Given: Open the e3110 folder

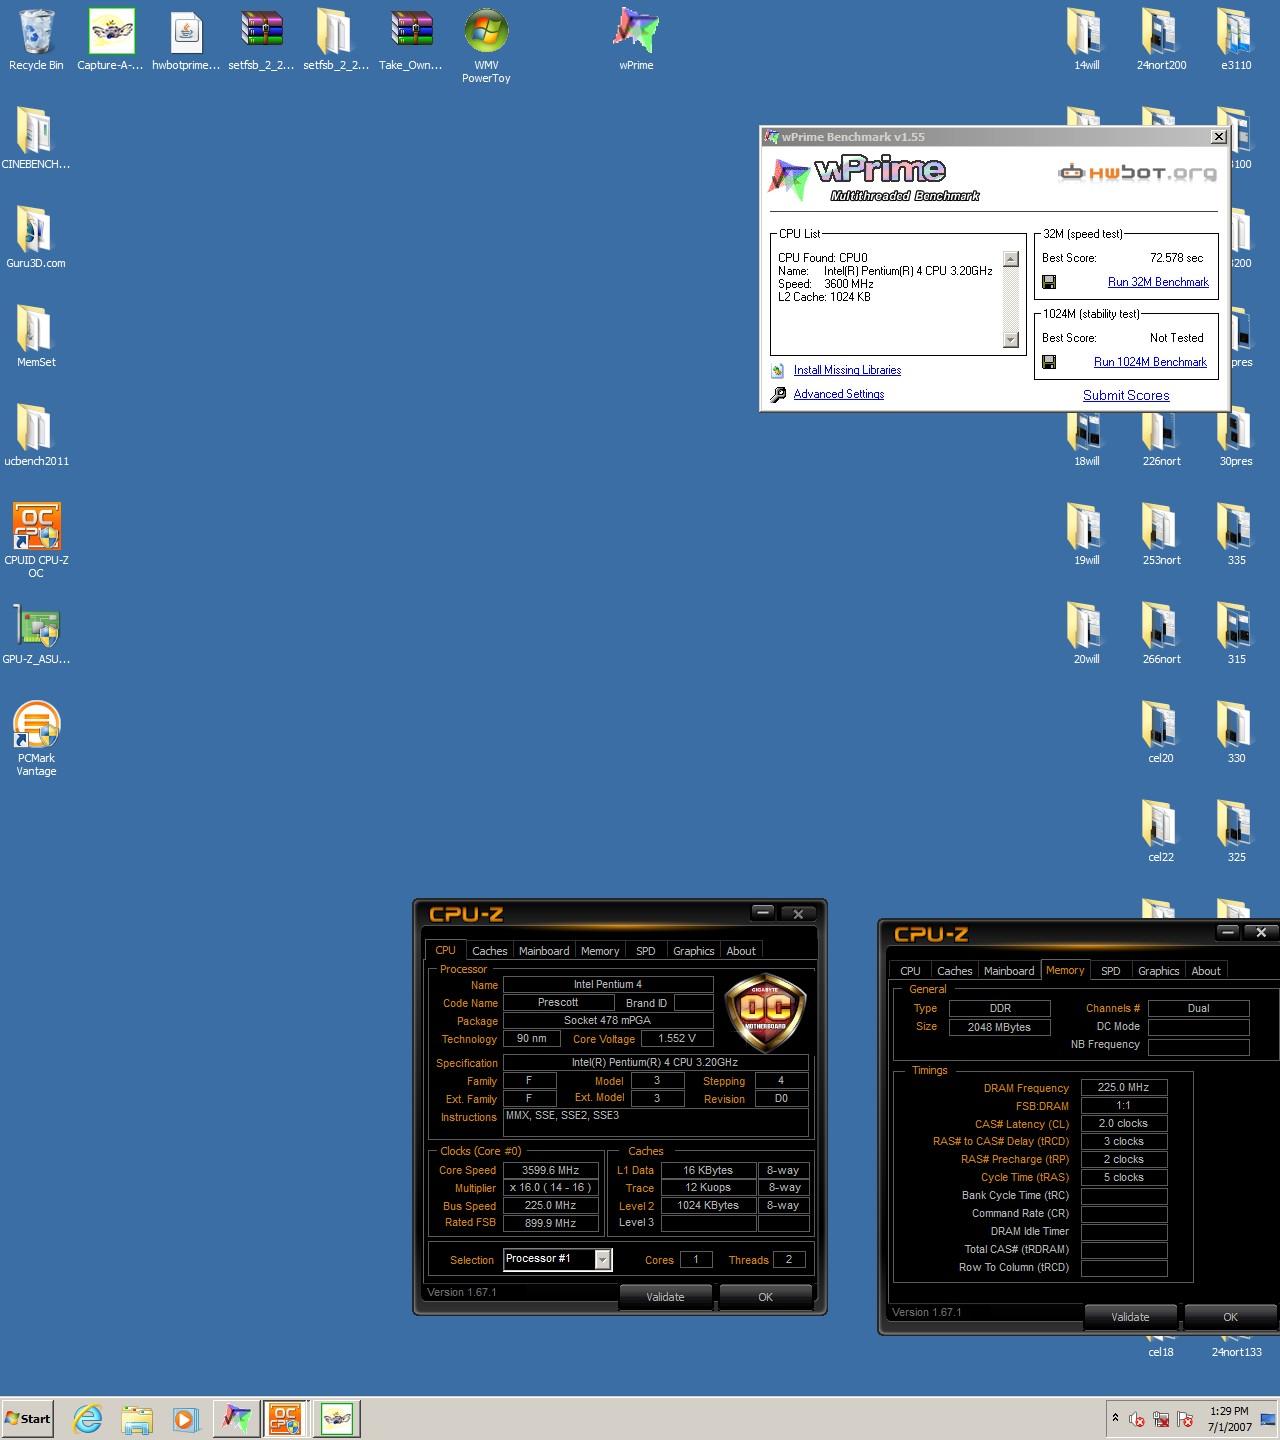Looking at the screenshot, I should pyautogui.click(x=1236, y=40).
